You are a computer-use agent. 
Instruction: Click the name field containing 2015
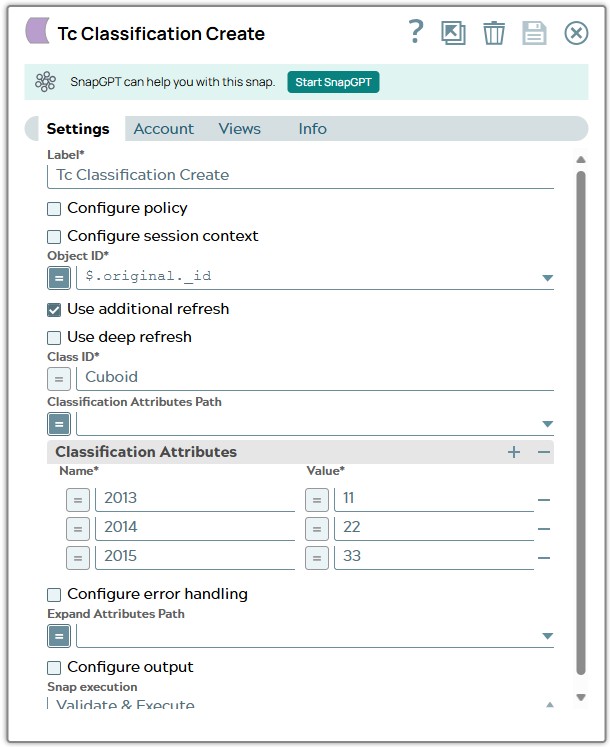click(x=195, y=557)
